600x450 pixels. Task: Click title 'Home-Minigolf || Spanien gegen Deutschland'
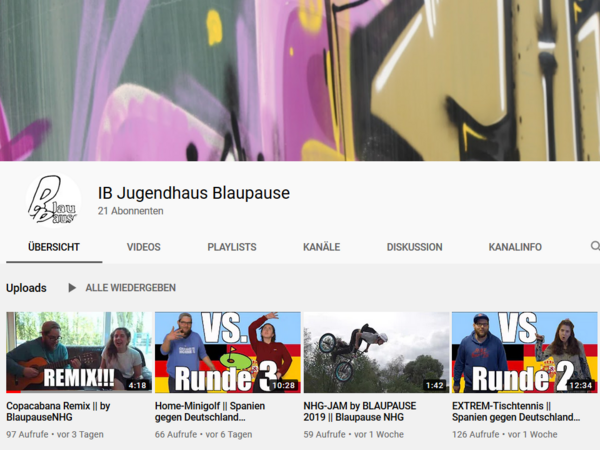pos(210,411)
